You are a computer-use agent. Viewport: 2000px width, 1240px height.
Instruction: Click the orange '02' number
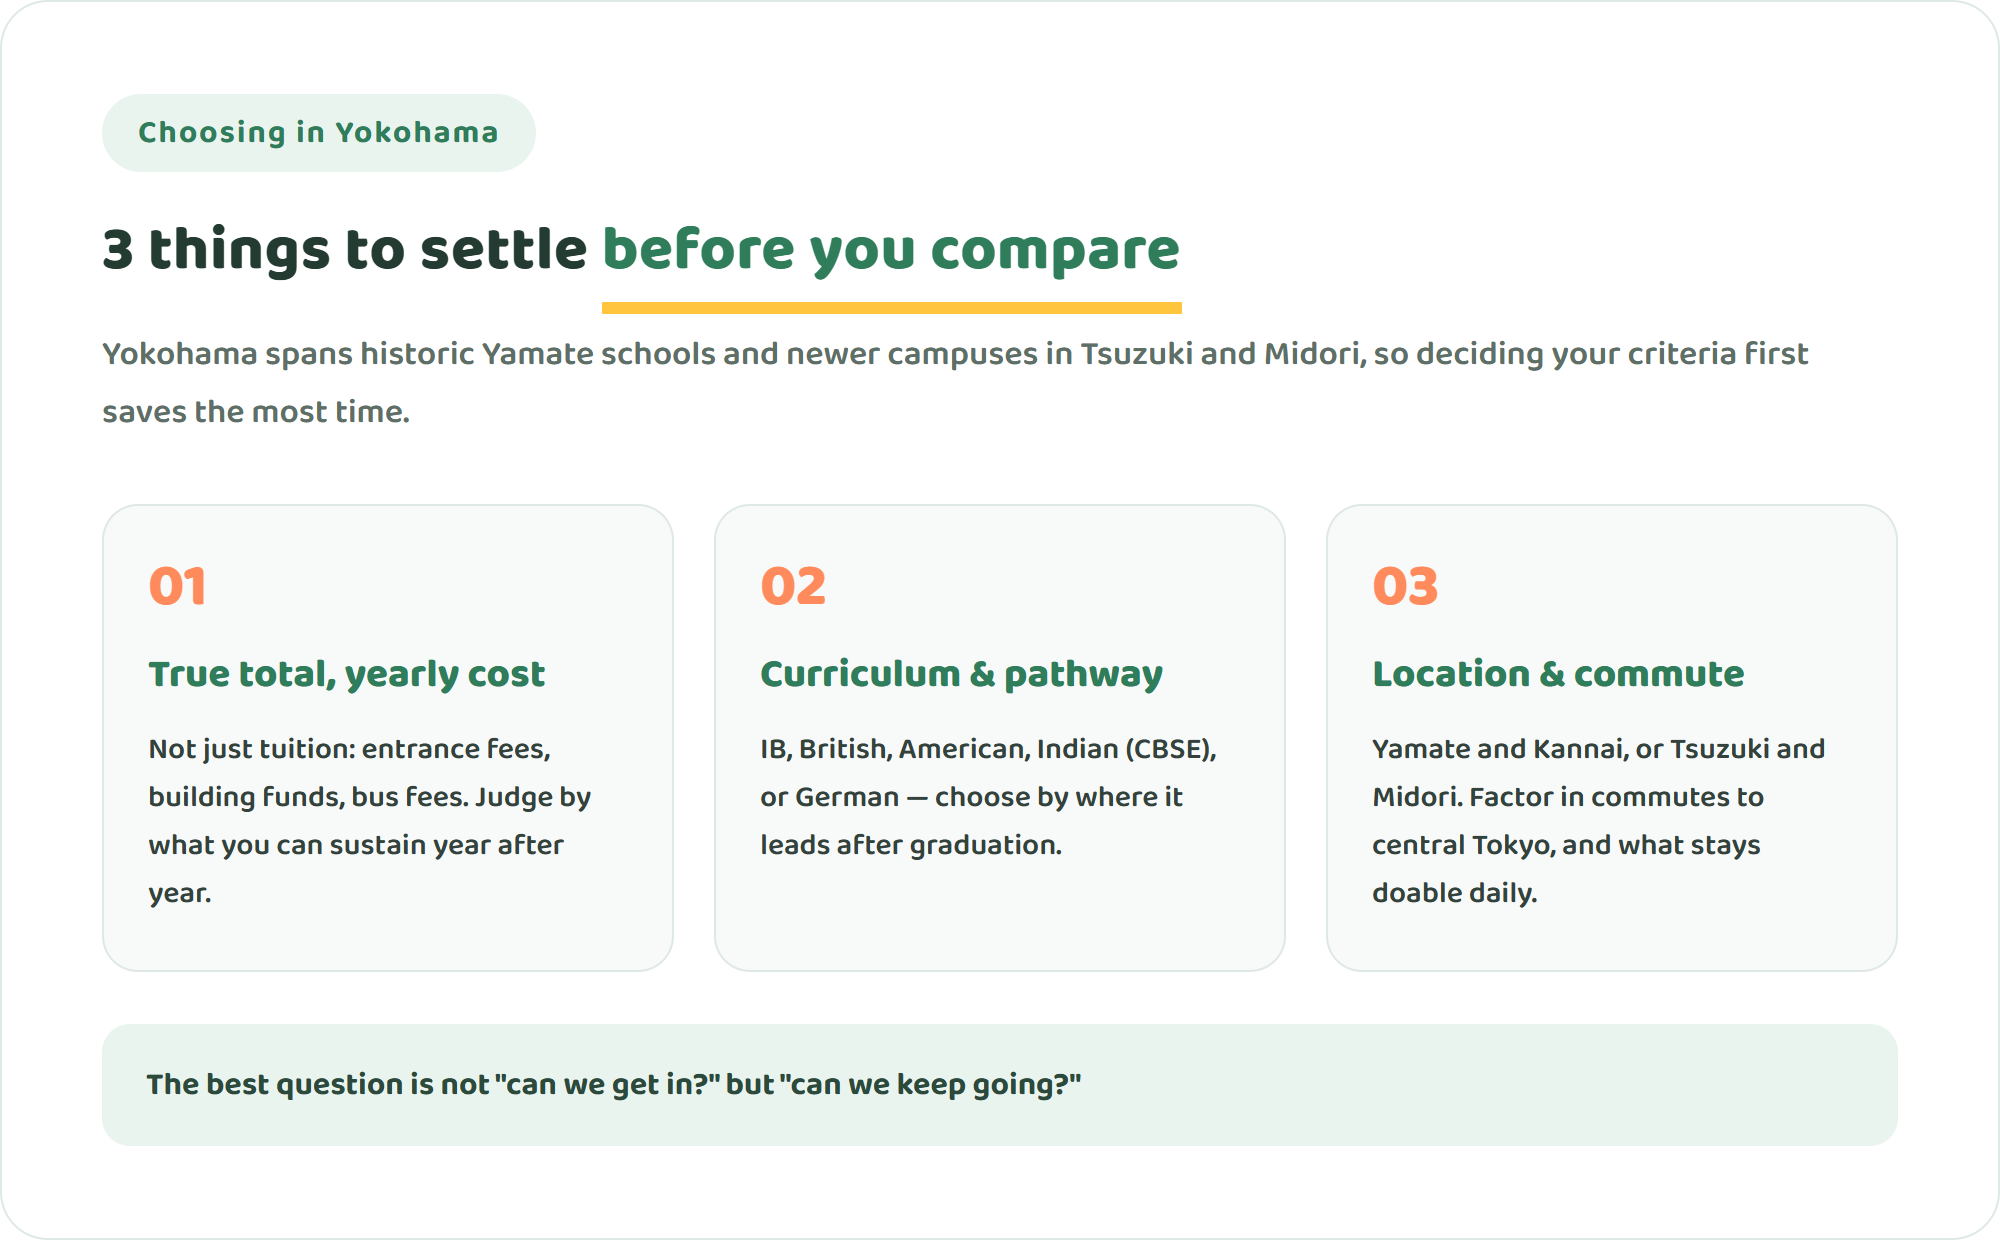(x=793, y=586)
